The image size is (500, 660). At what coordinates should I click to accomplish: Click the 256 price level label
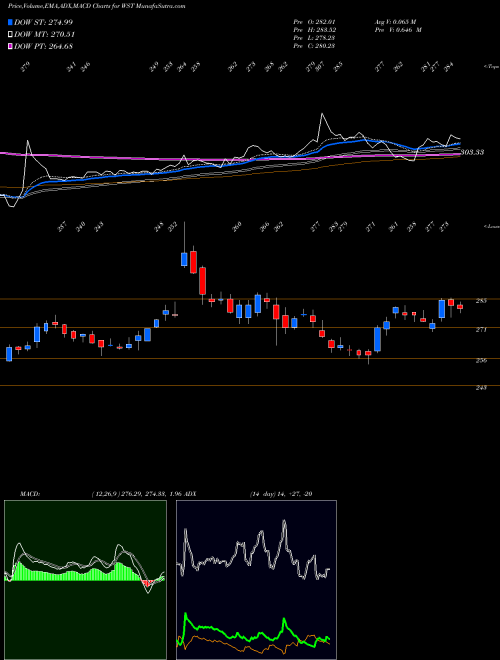[481, 361]
